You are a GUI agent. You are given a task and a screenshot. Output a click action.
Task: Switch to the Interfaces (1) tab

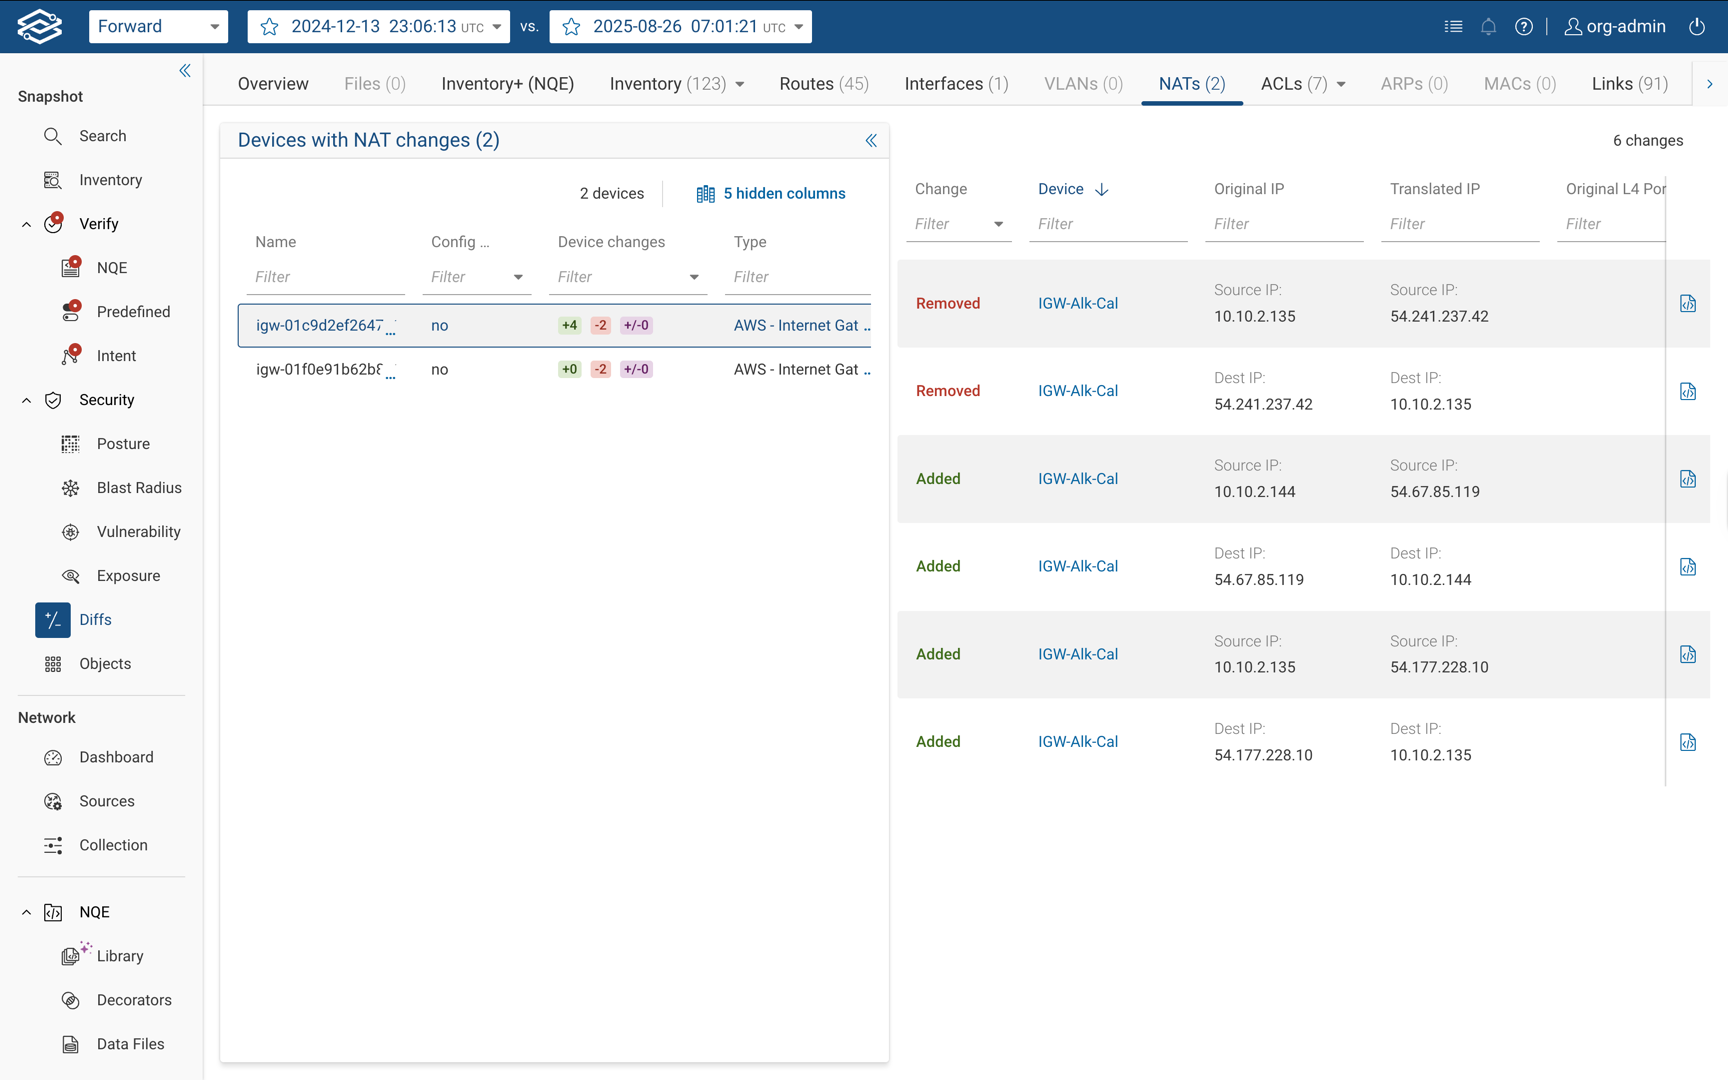(955, 84)
